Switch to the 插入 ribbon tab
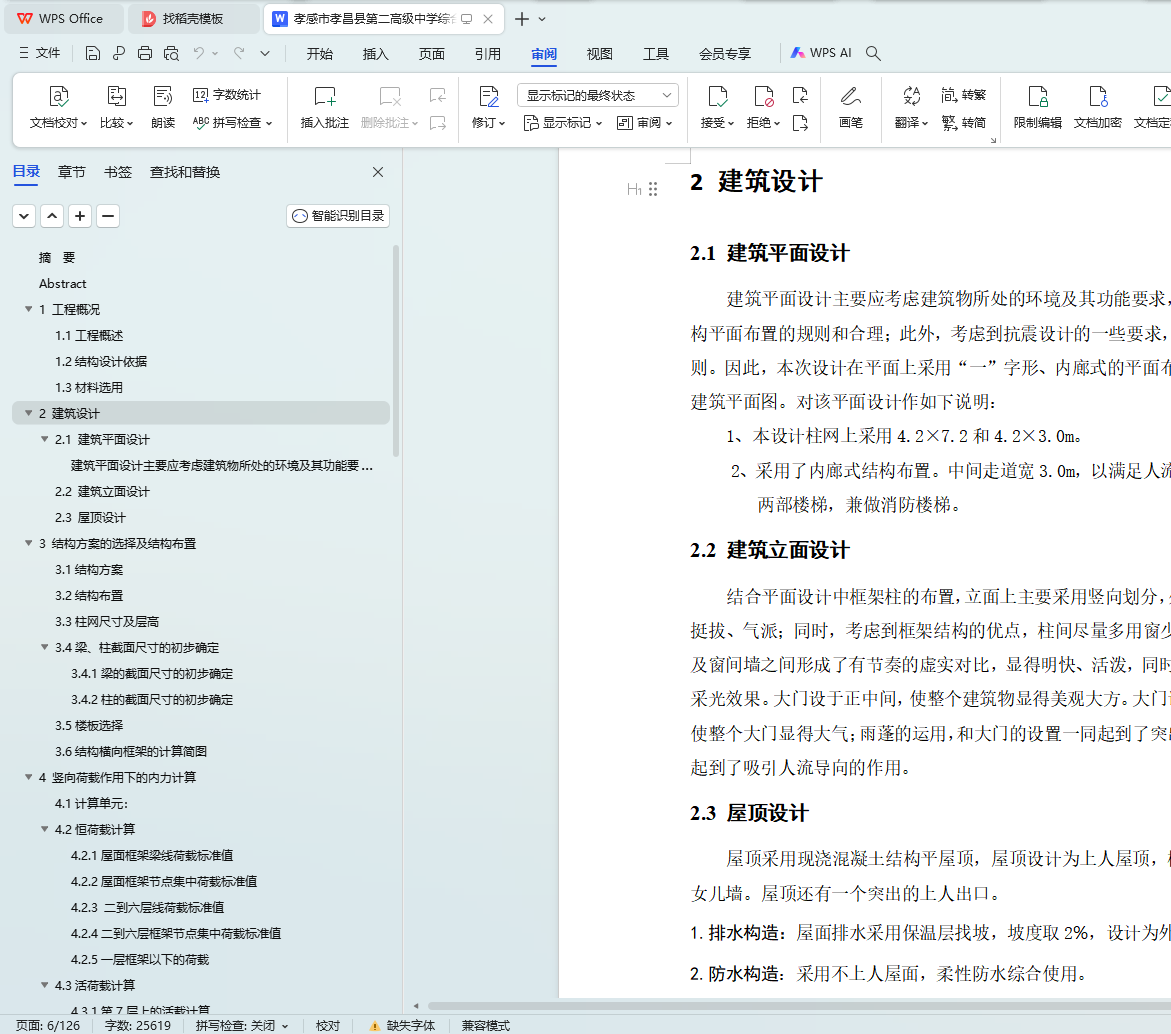This screenshot has width=1171, height=1034. coord(376,54)
